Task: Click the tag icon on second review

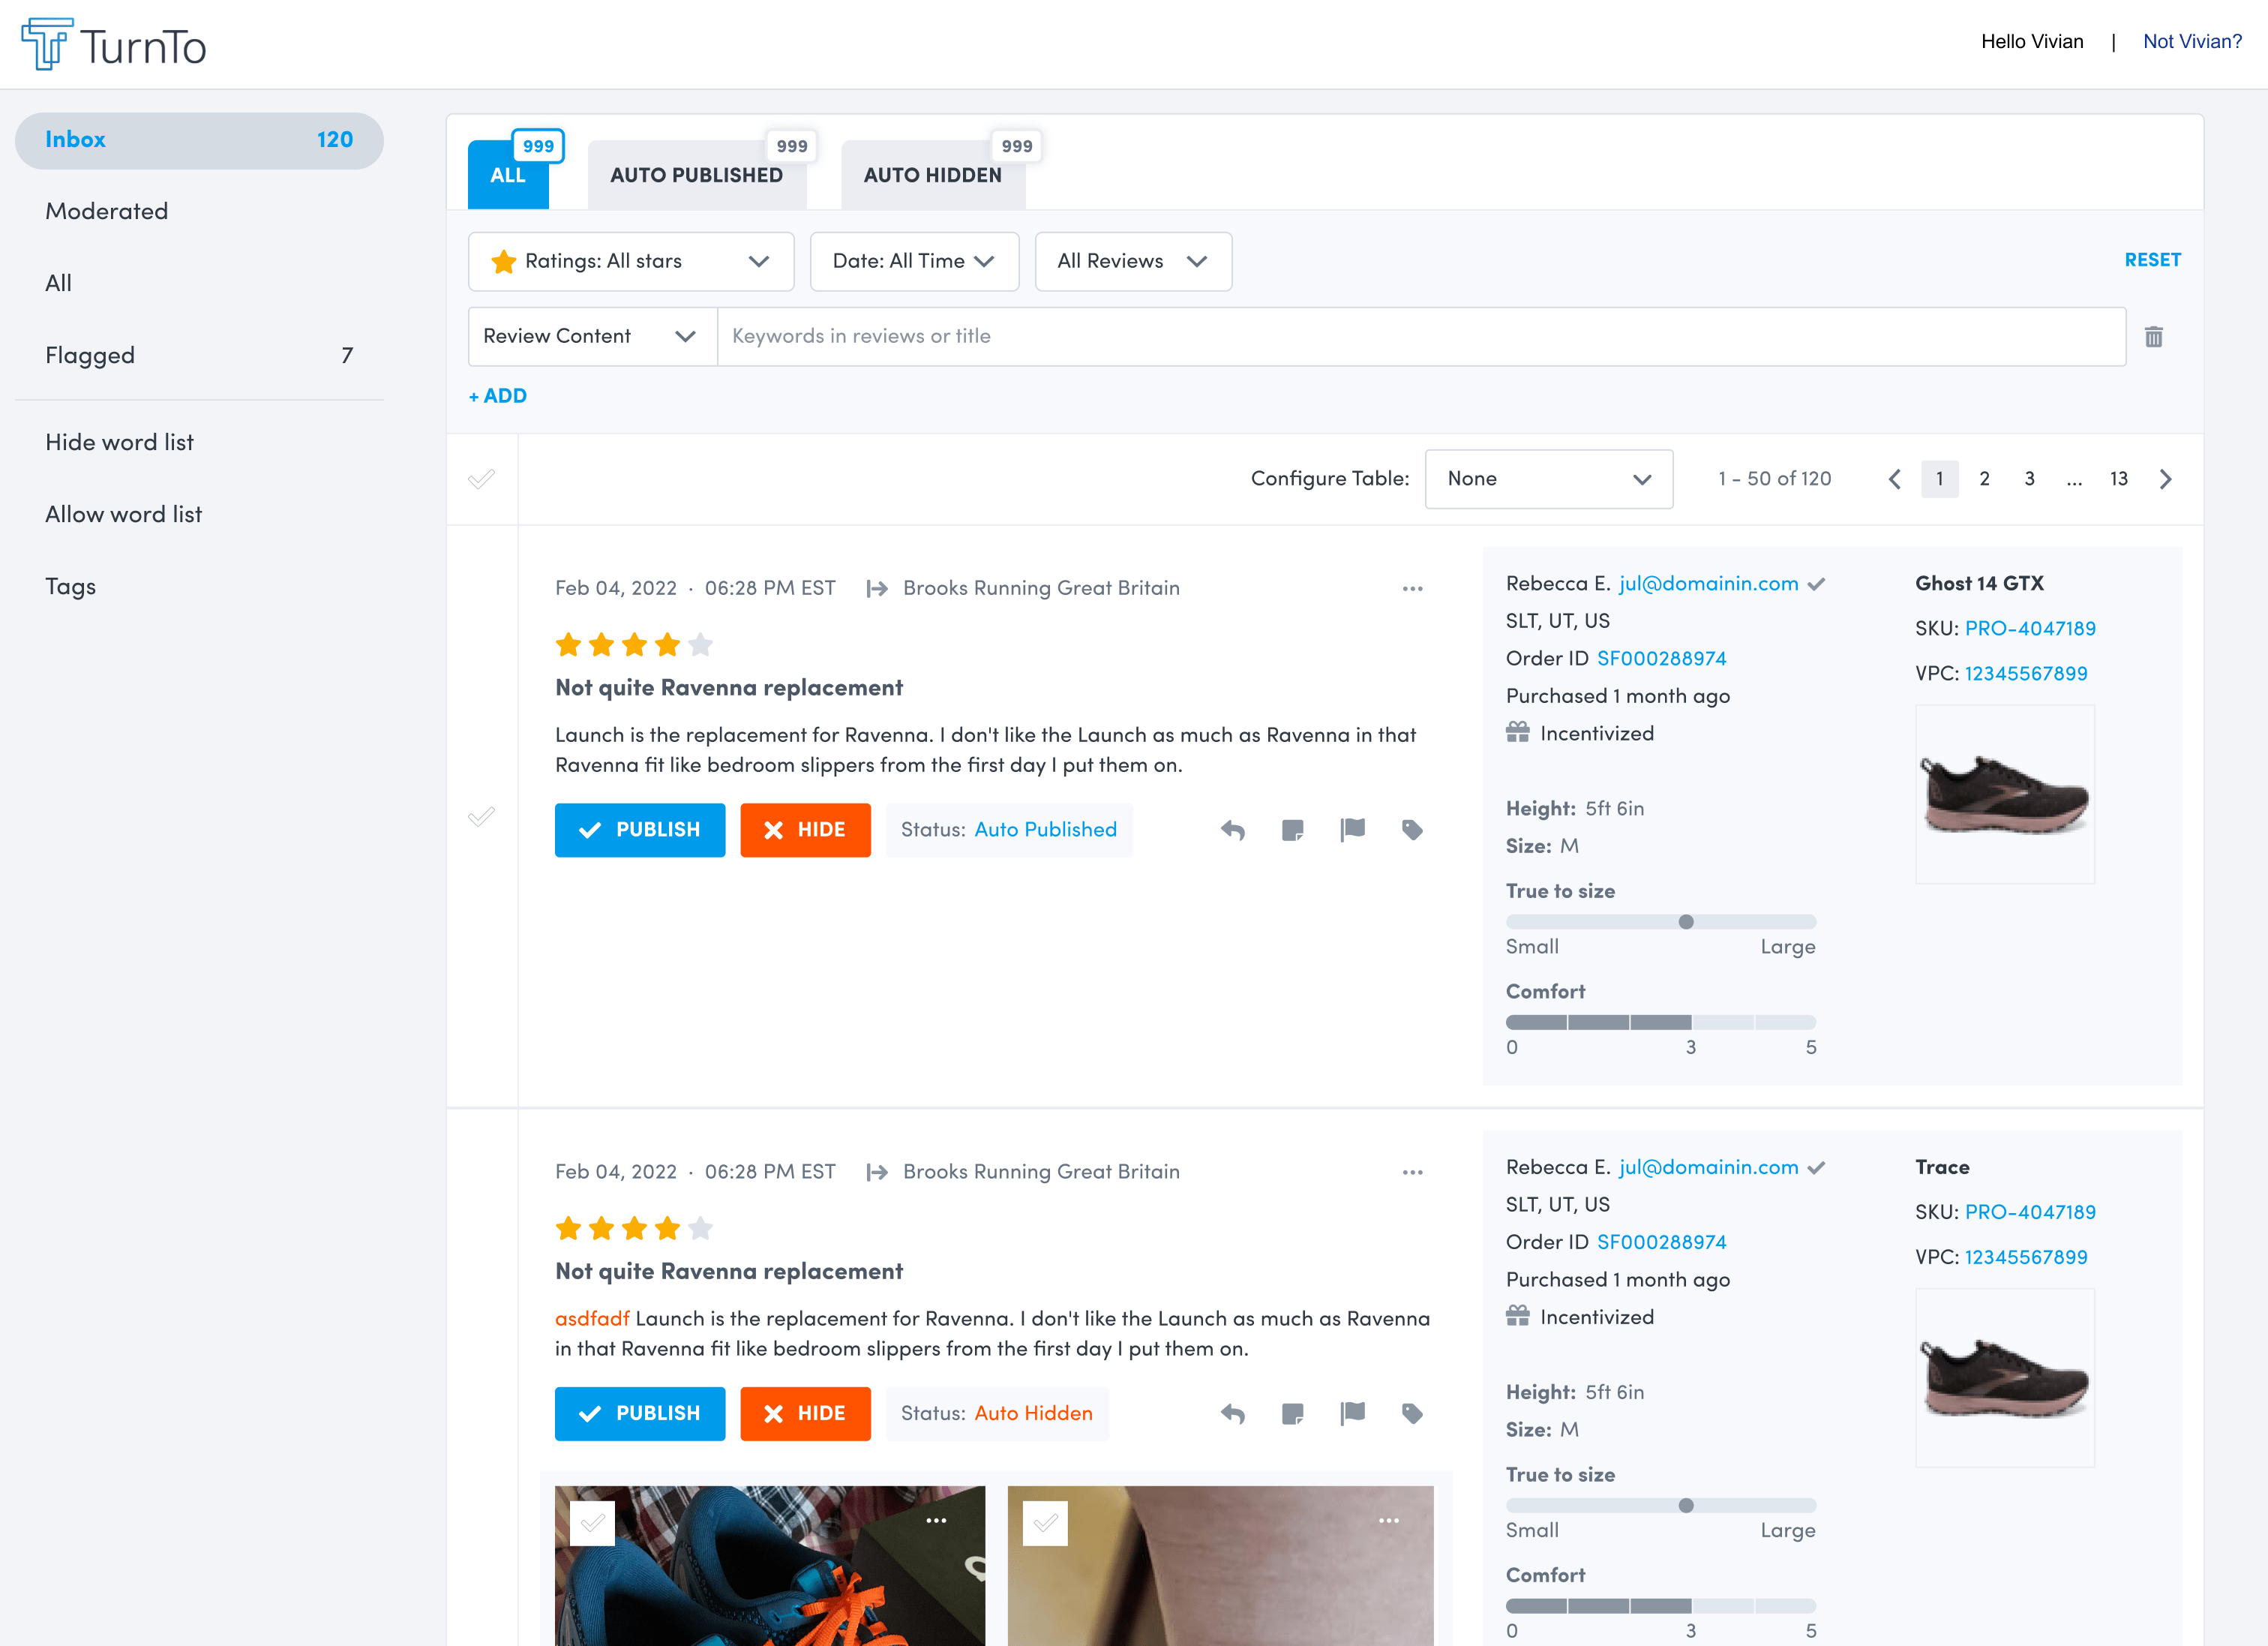Action: click(x=1412, y=1413)
